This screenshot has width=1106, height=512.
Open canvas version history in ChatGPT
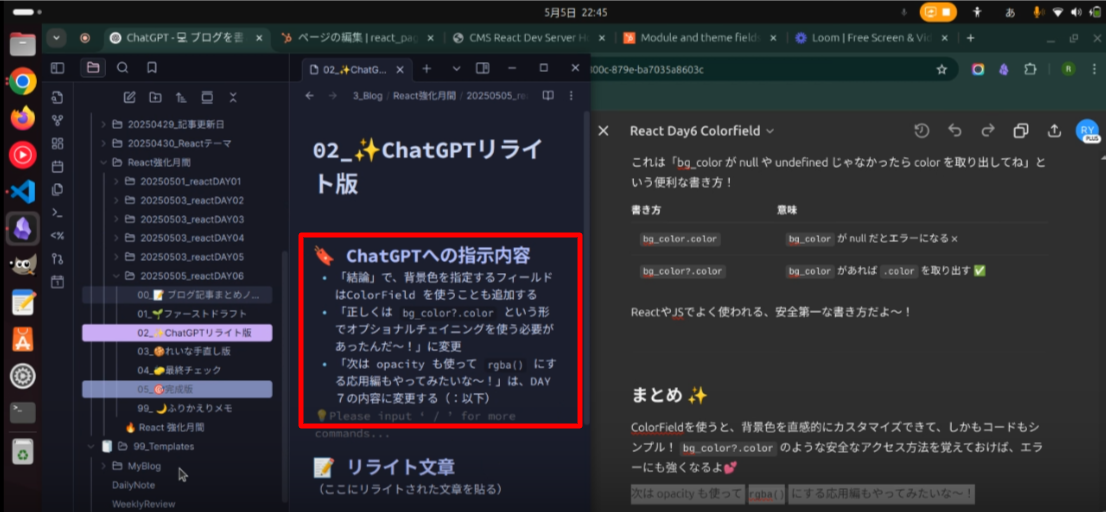coord(920,130)
